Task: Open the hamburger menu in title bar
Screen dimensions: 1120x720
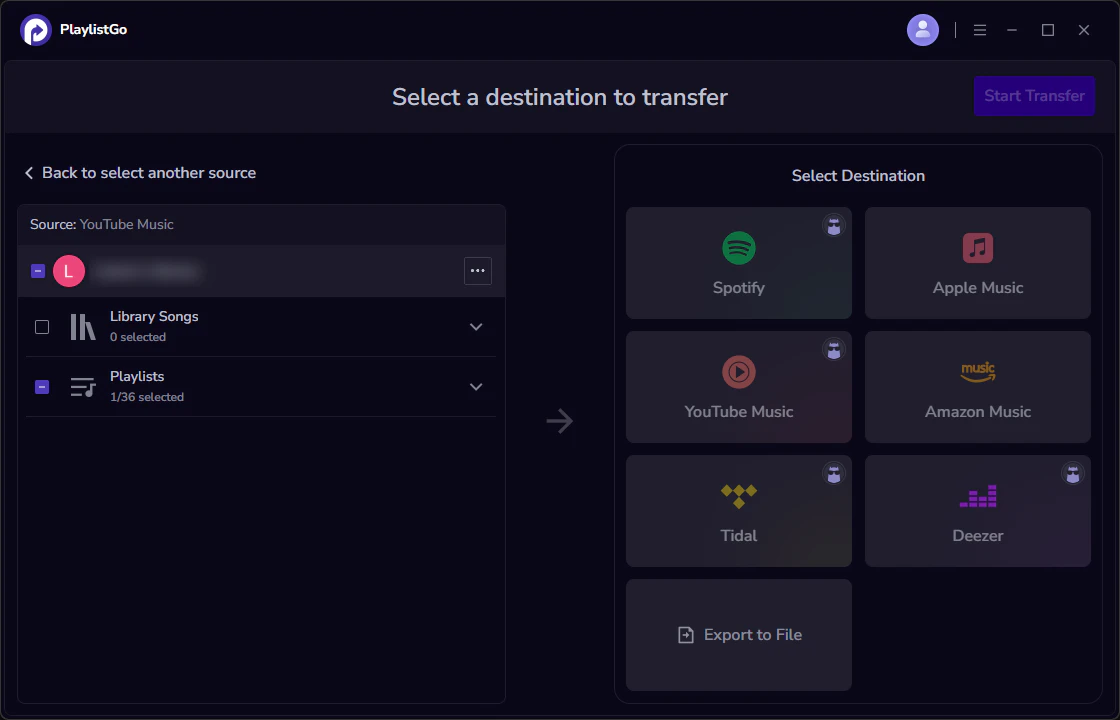Action: pos(979,30)
